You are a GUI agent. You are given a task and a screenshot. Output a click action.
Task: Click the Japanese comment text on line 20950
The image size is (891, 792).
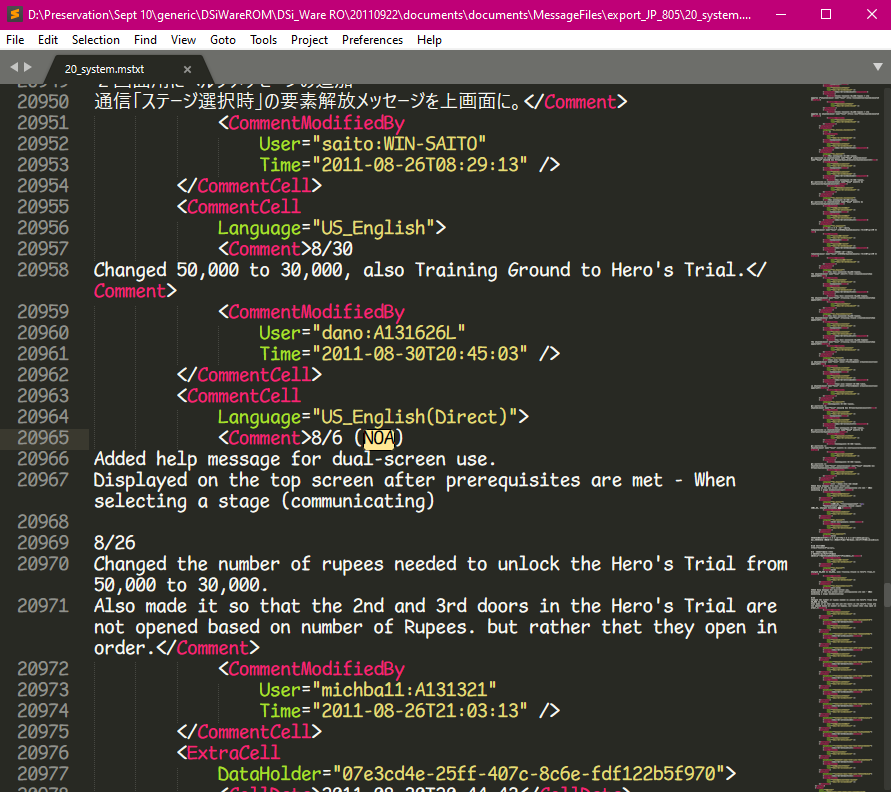pos(307,102)
